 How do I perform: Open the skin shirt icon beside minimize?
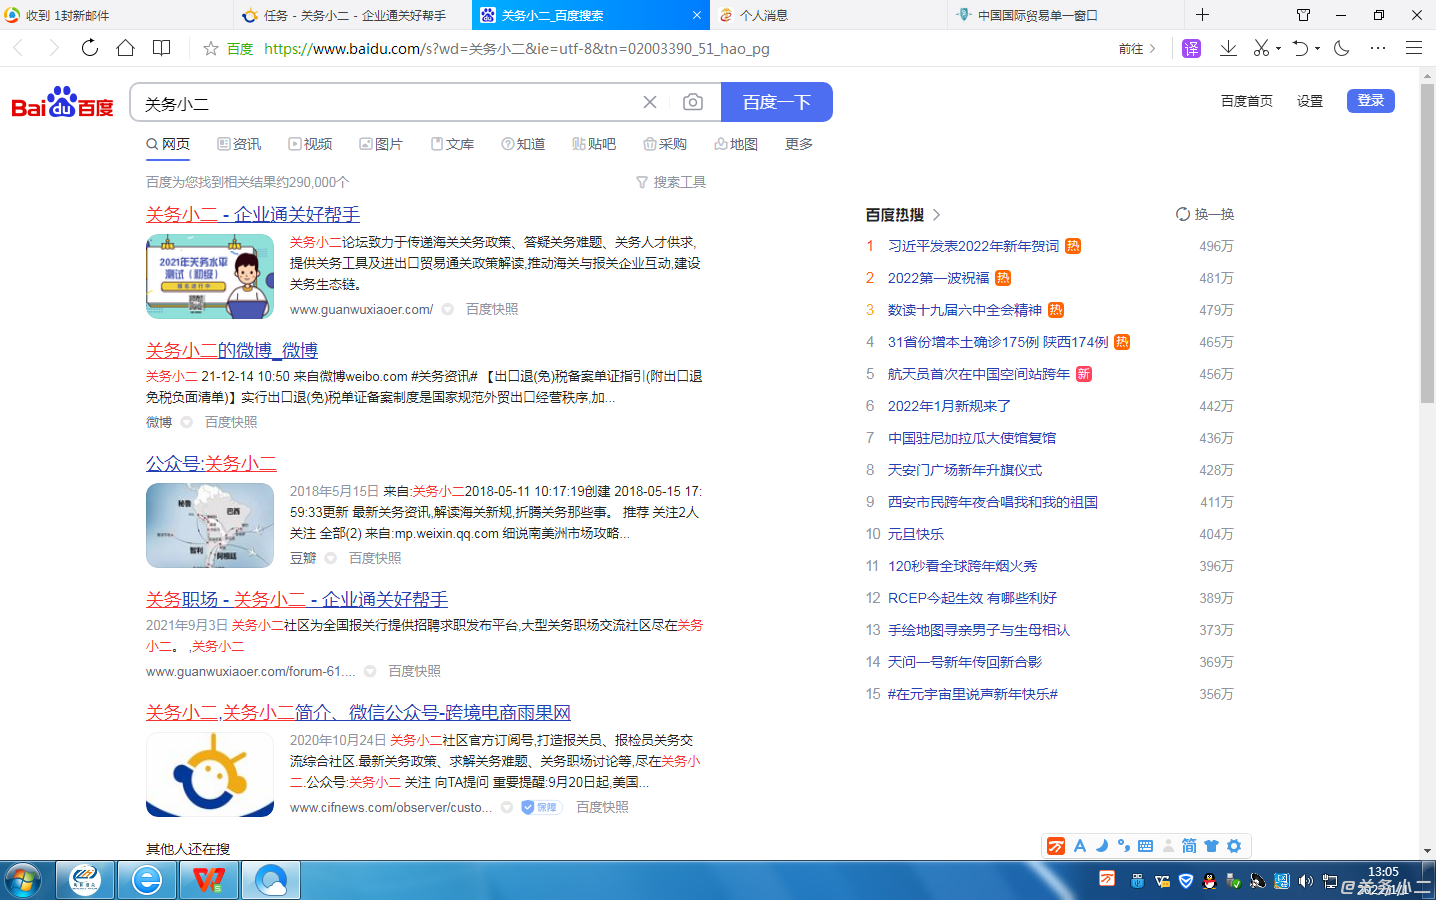click(1303, 15)
